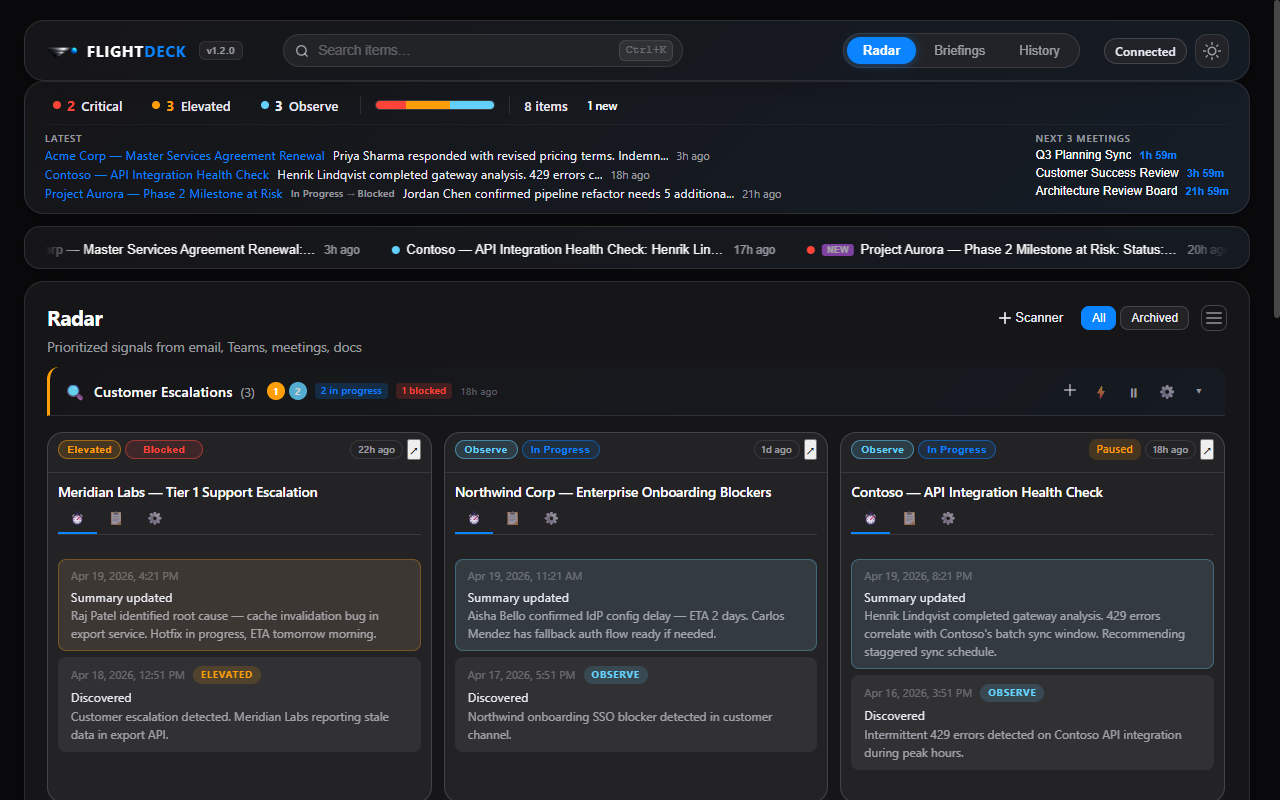
Task: Show All radar items filter
Action: 1099,318
